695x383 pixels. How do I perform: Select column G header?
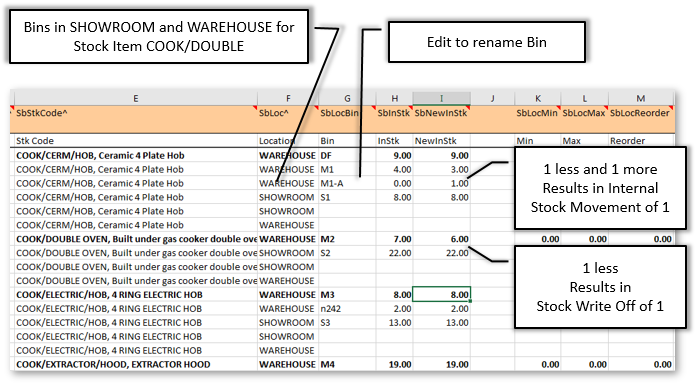point(348,98)
